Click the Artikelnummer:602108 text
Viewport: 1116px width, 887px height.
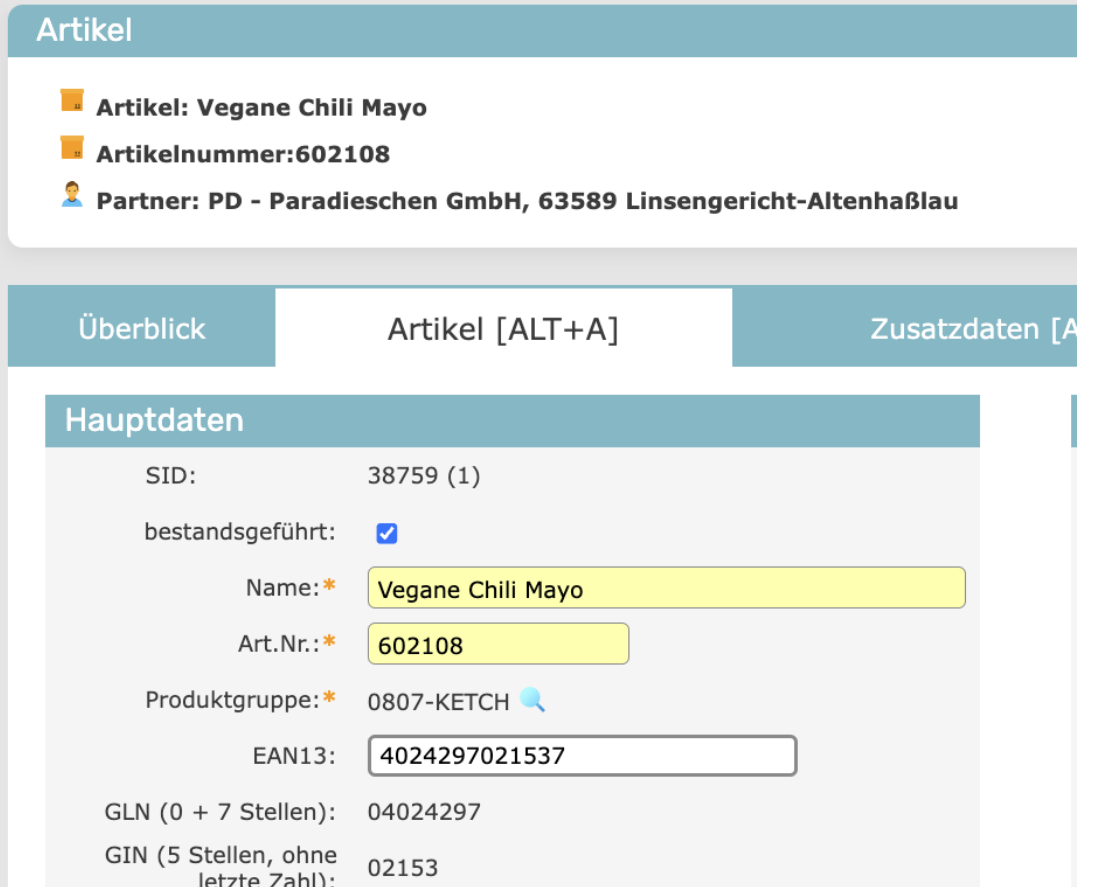point(243,154)
